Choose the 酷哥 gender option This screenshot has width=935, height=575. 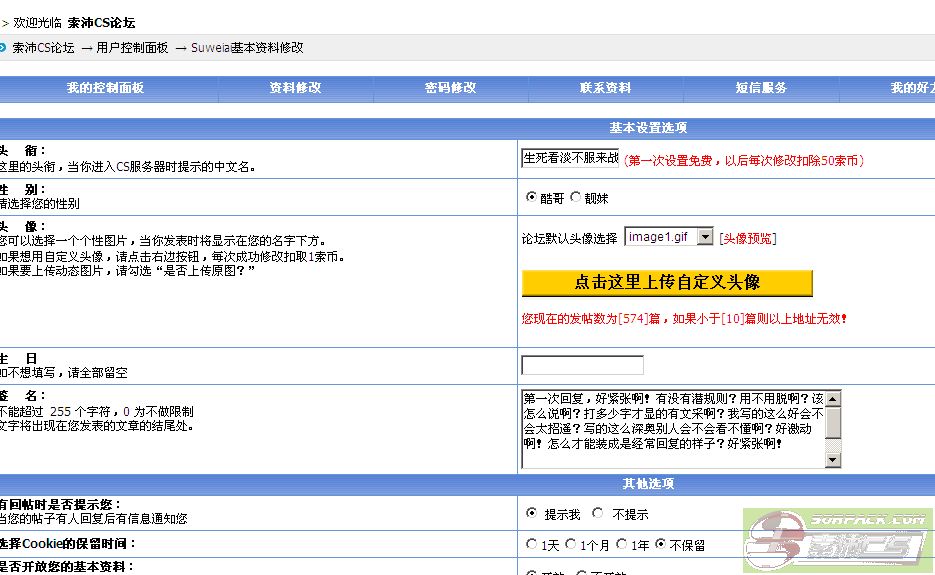531,197
